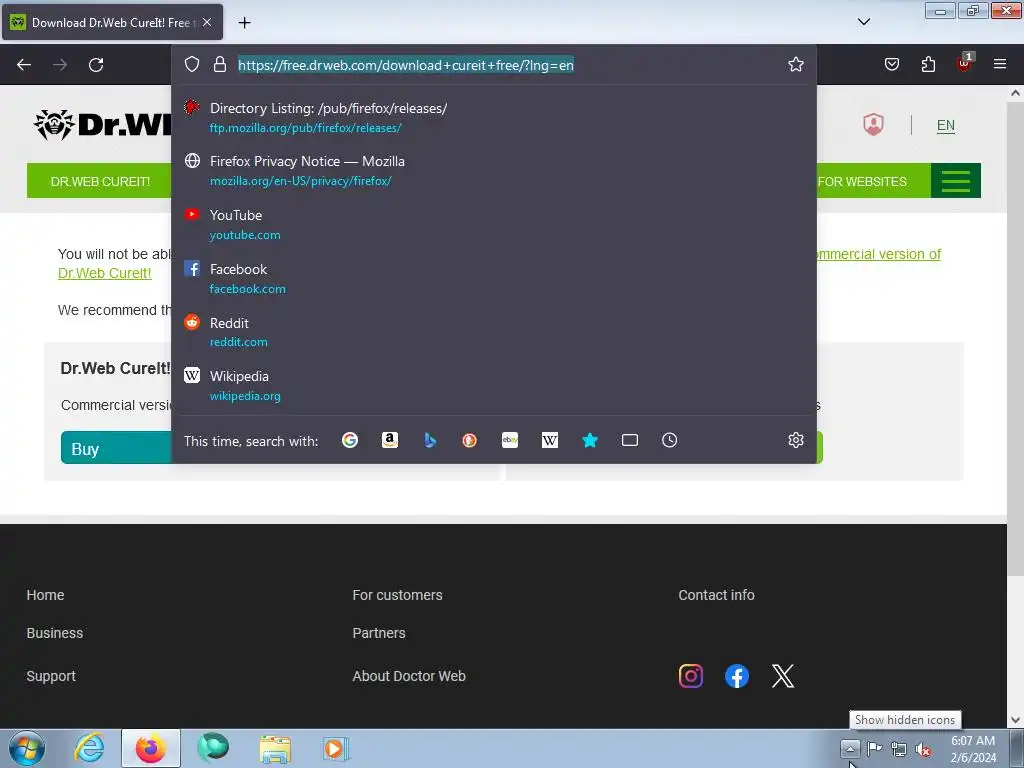Open tracking protection shield icon

click(191, 64)
